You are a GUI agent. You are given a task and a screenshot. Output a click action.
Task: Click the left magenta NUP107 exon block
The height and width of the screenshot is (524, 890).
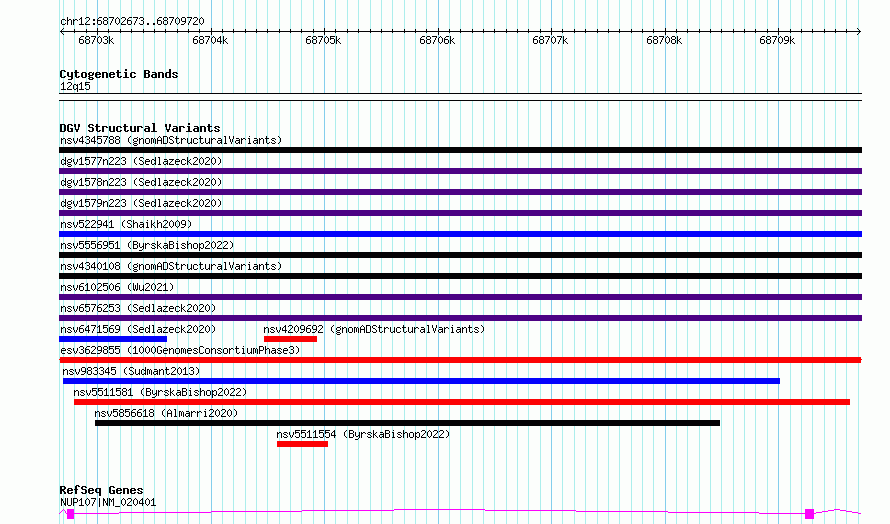click(x=70, y=514)
